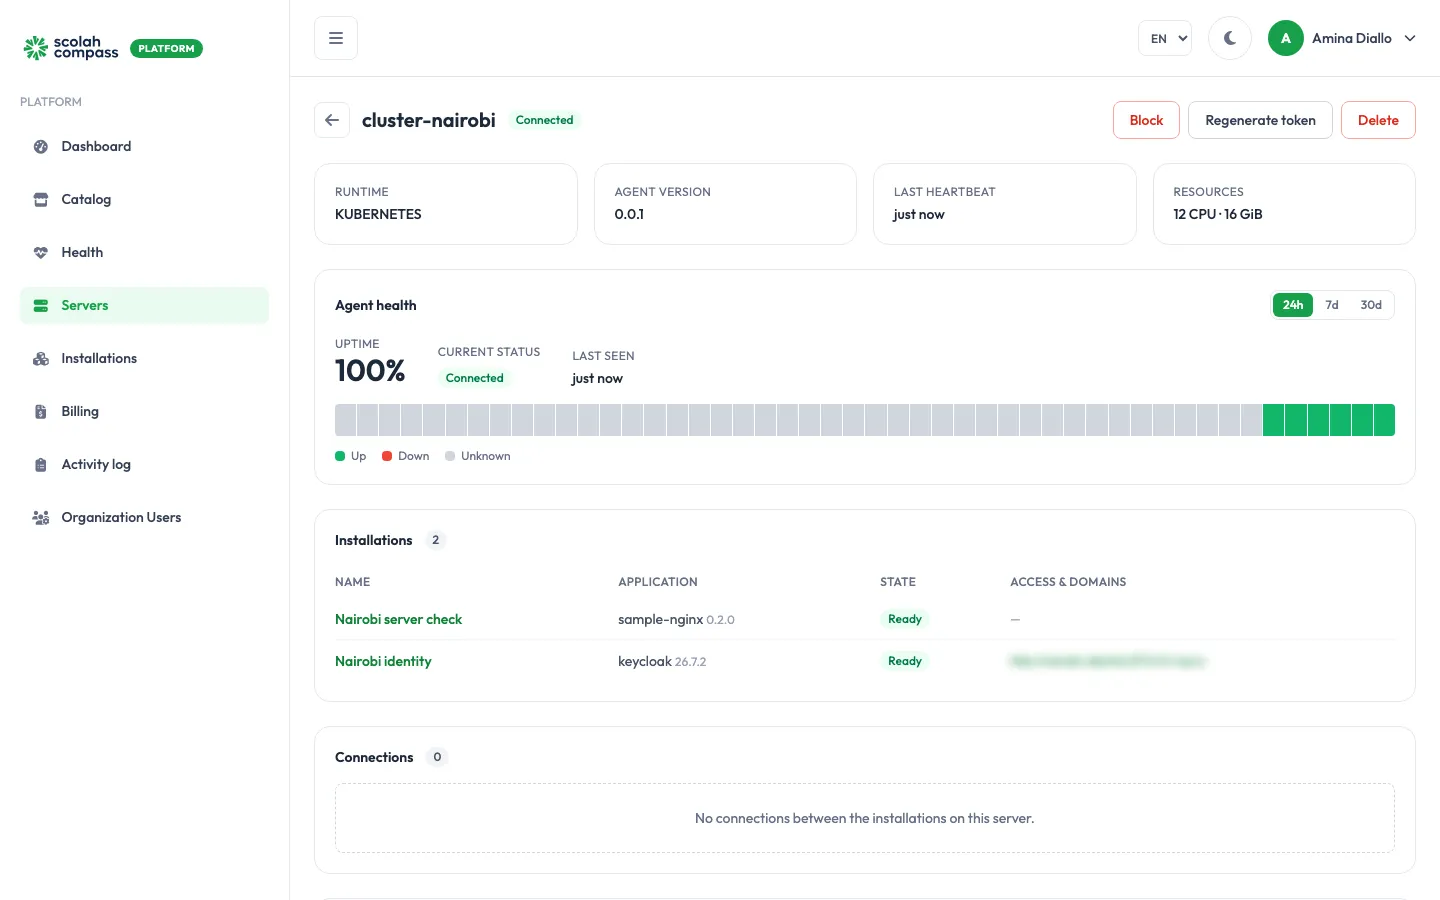Go to Catalog in the sidebar
Viewport: 1440px width, 900px height.
coord(144,200)
